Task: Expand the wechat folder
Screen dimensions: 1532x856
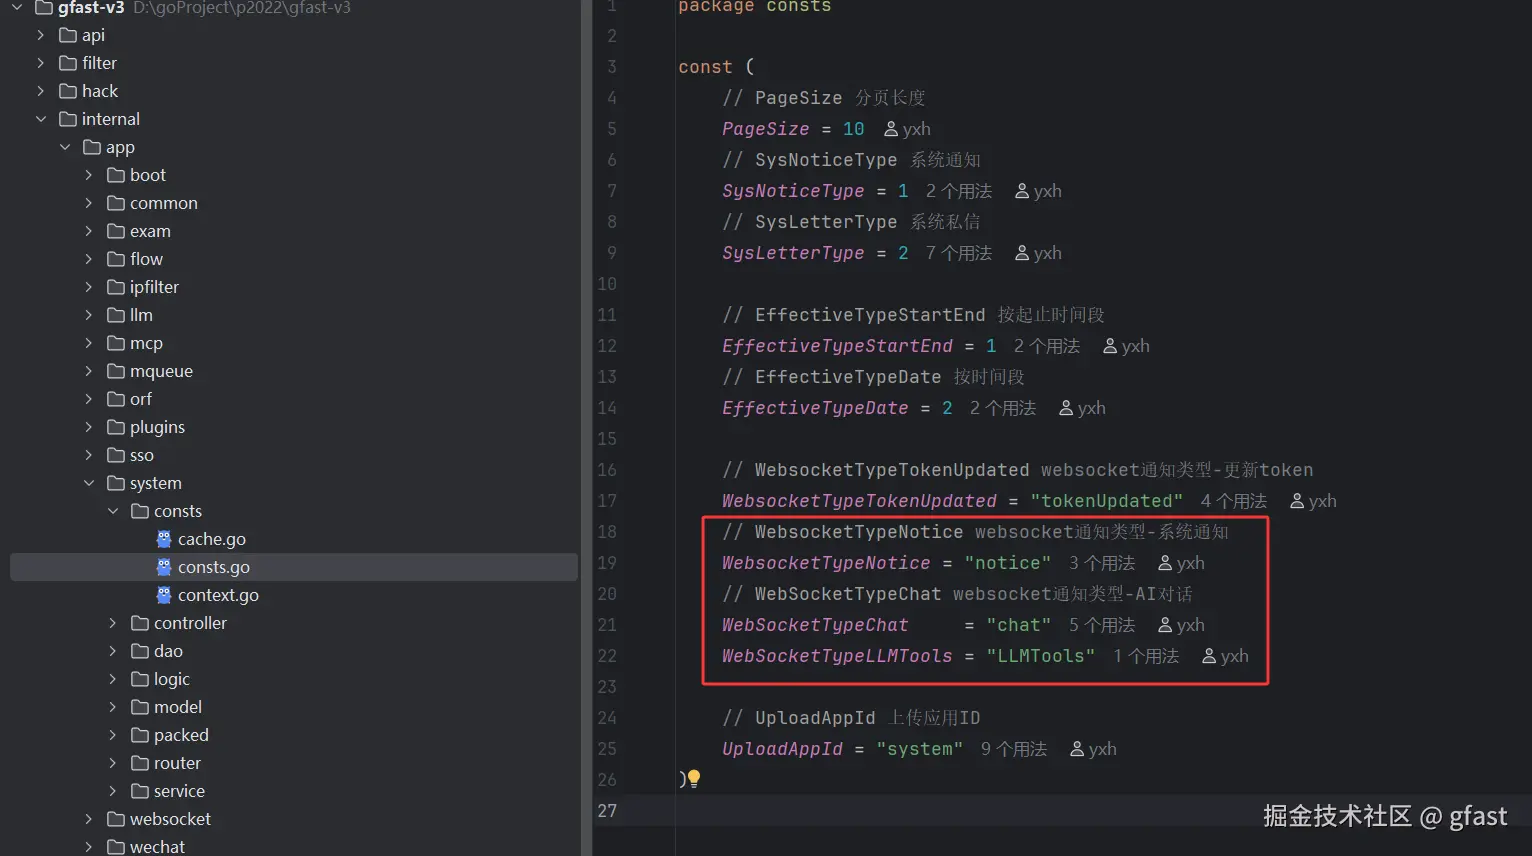Action: click(89, 847)
